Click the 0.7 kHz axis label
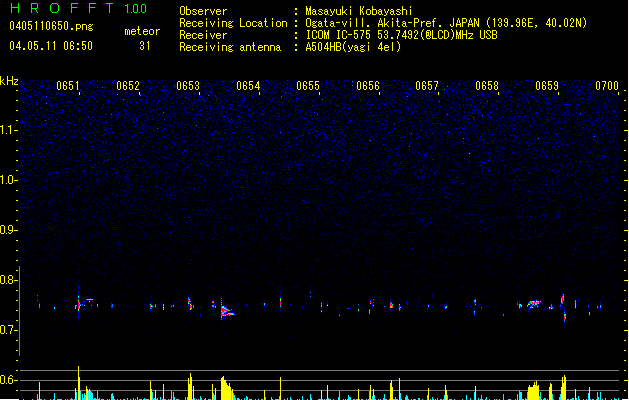The width and height of the screenshot is (629, 400). coord(8,330)
